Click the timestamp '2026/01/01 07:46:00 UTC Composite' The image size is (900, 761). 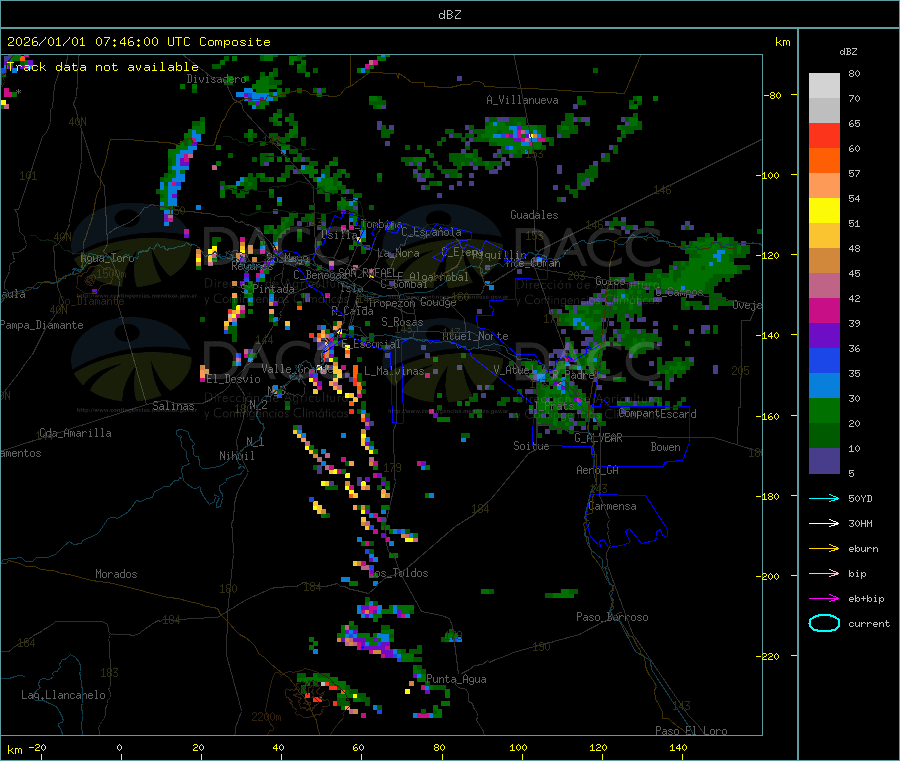point(138,42)
